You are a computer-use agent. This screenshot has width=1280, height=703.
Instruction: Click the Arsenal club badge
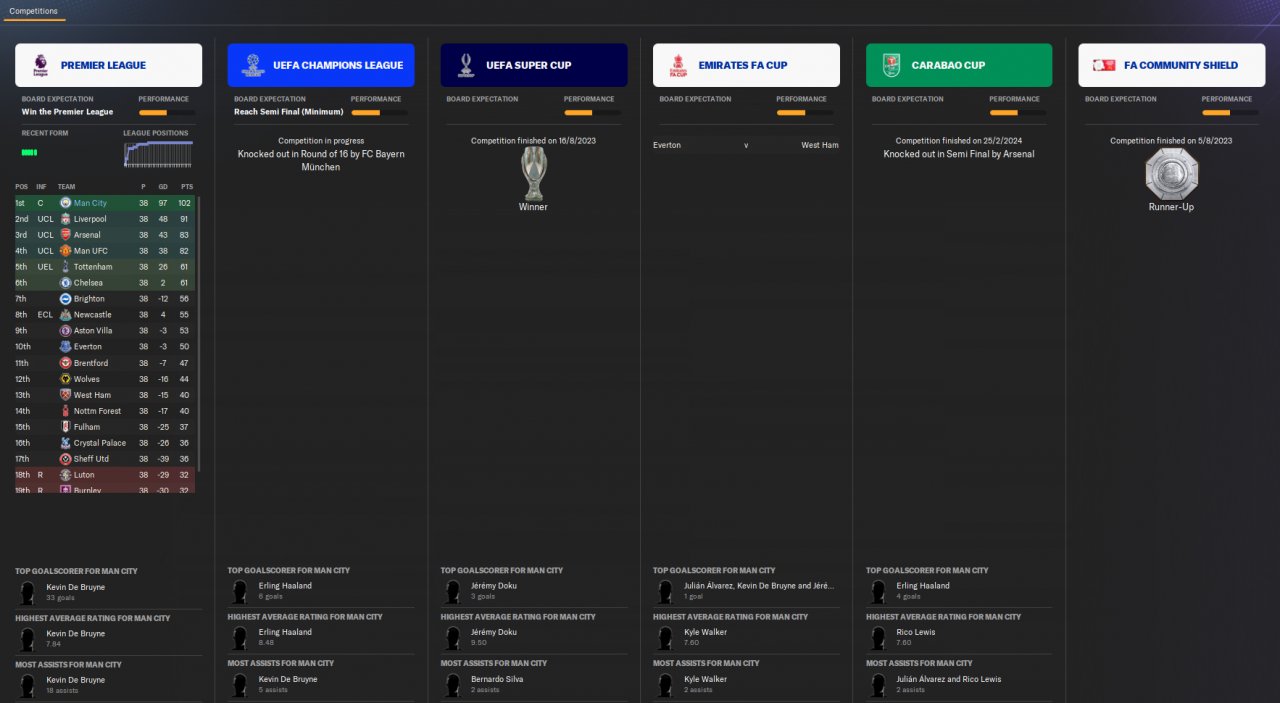(65, 235)
